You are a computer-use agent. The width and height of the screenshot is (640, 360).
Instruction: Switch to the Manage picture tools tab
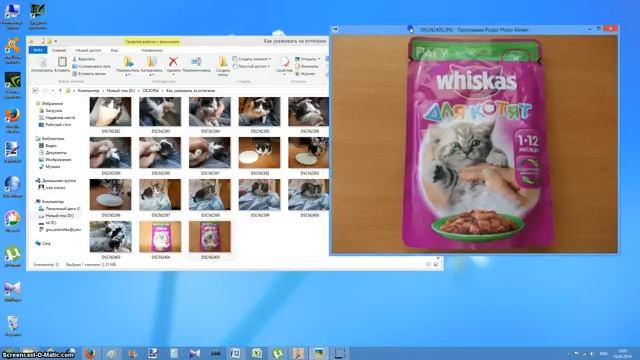pyautogui.click(x=152, y=50)
